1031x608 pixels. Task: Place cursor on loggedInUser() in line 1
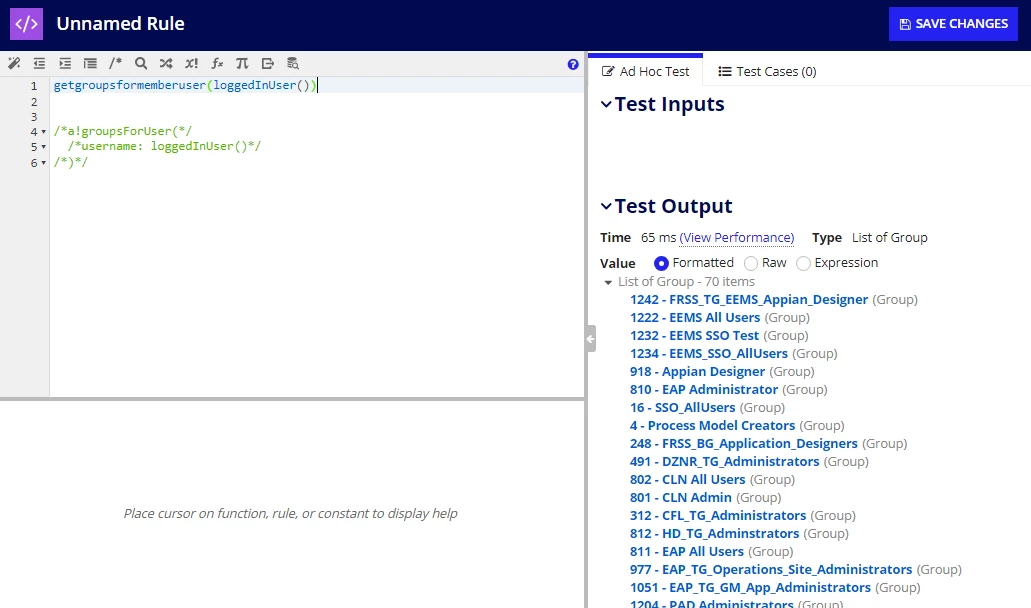coord(262,85)
